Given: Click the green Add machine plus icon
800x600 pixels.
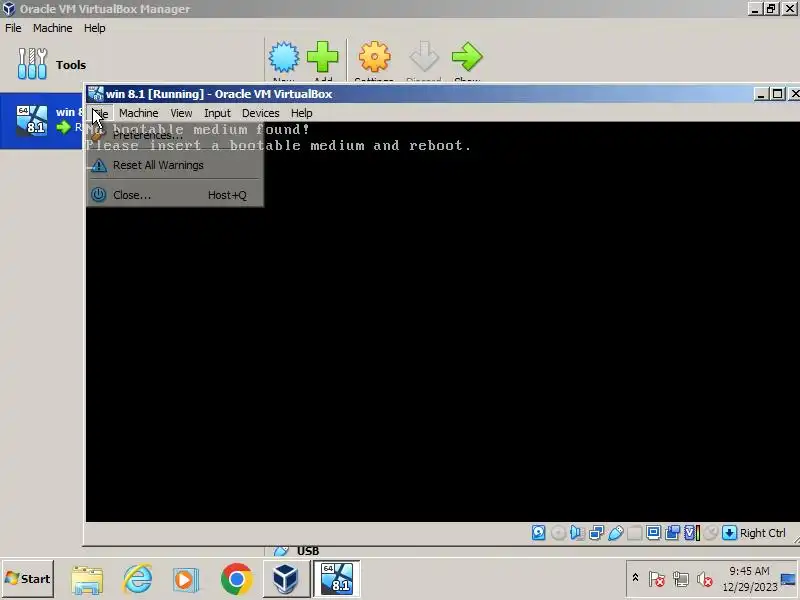Looking at the screenshot, I should point(322,57).
